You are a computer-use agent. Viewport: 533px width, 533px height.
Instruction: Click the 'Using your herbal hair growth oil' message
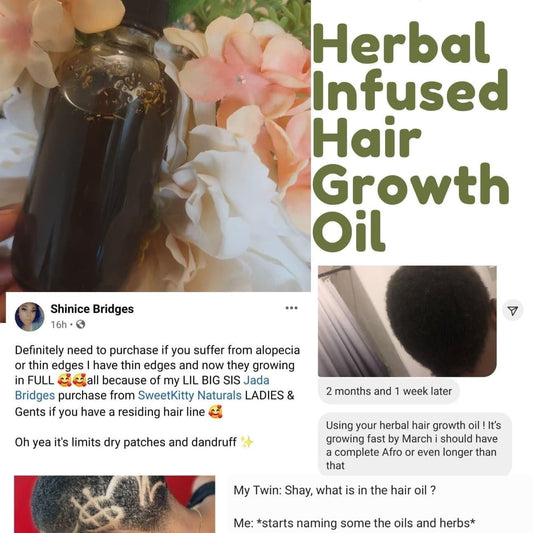(x=415, y=445)
